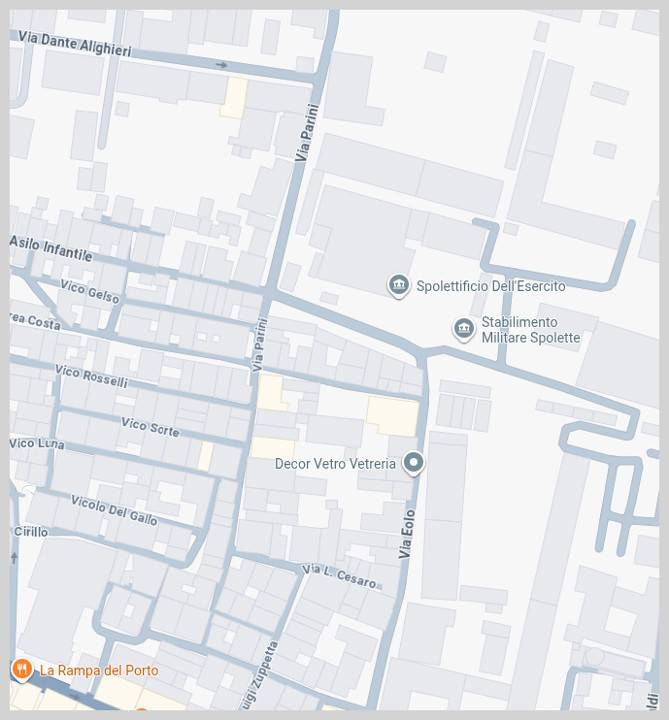Viewport: 669px width, 720px height.
Task: Click the Vico Luna street label
Action: click(37, 444)
